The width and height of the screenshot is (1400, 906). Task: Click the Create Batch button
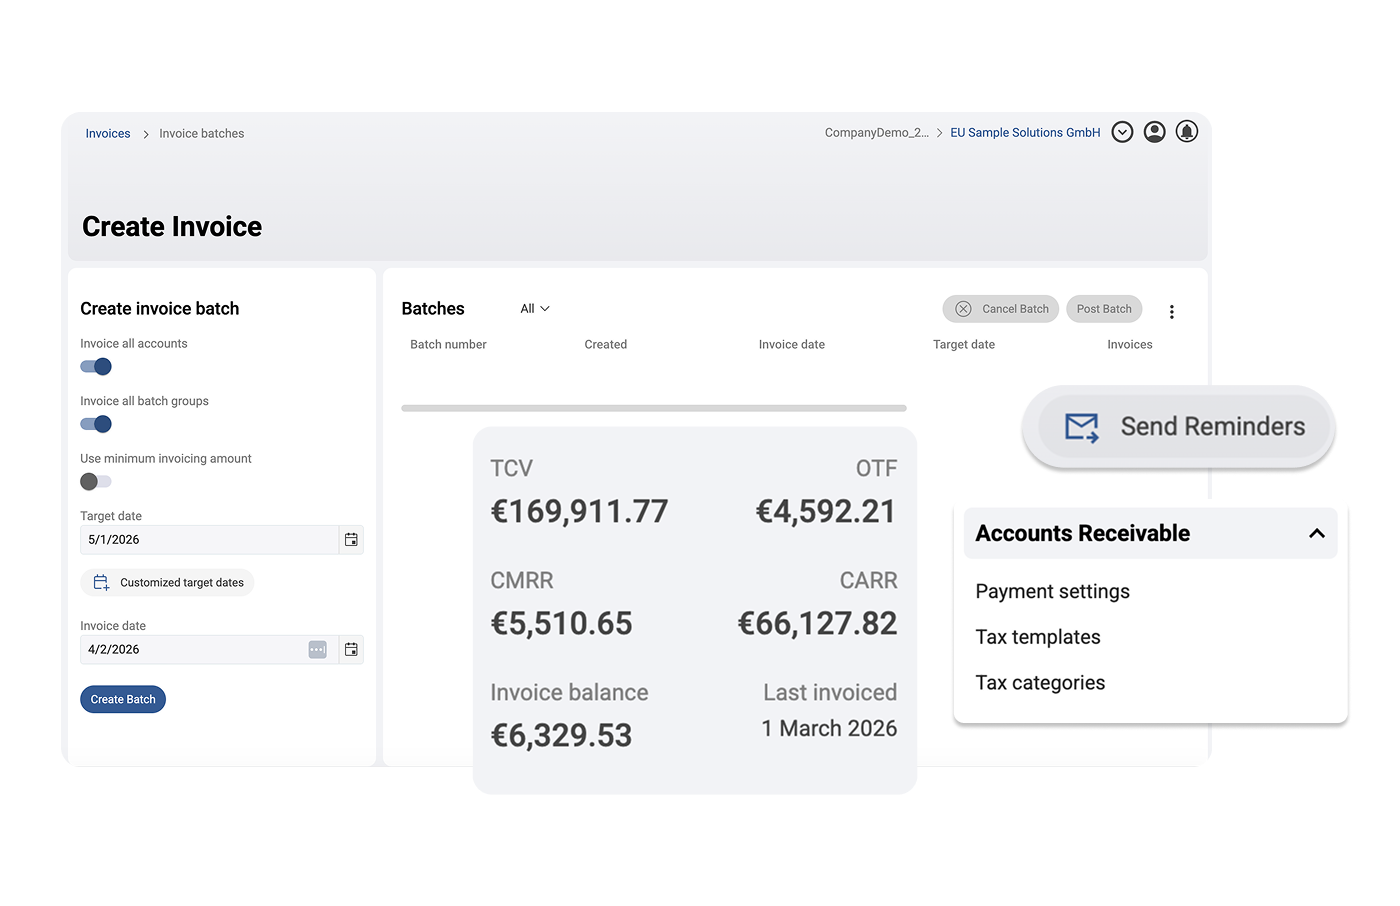coord(123,699)
